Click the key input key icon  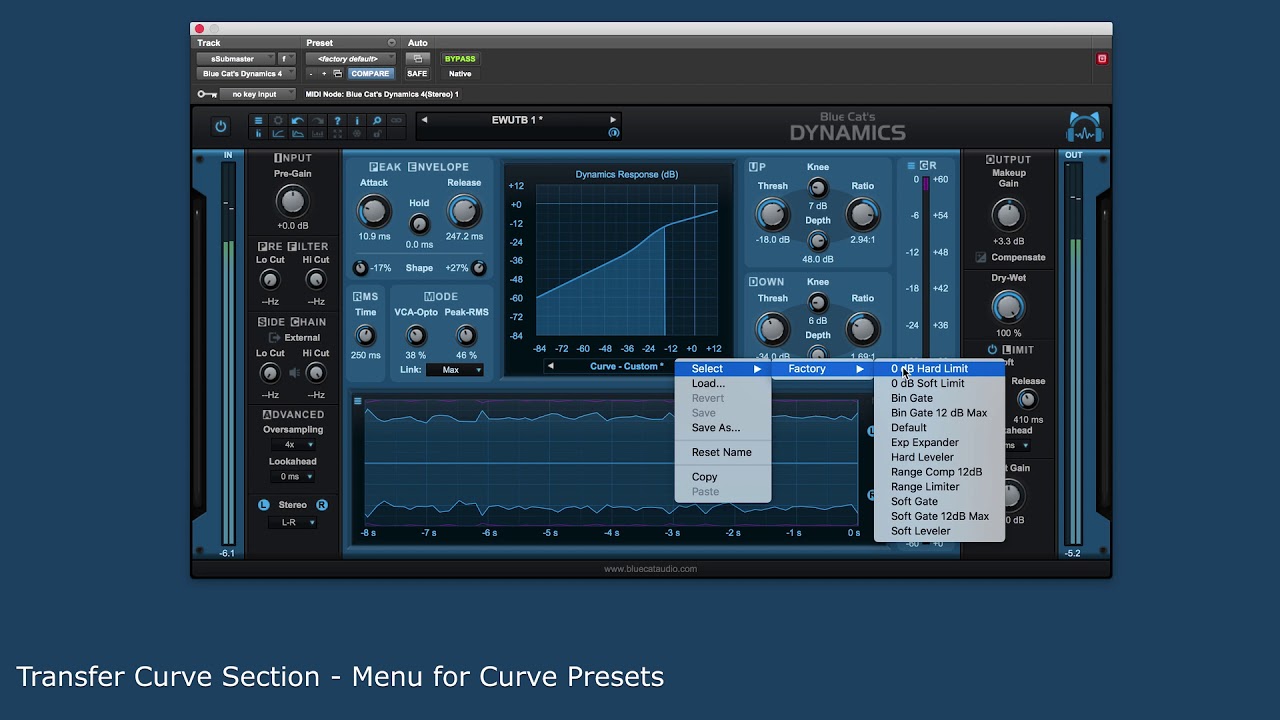click(207, 94)
